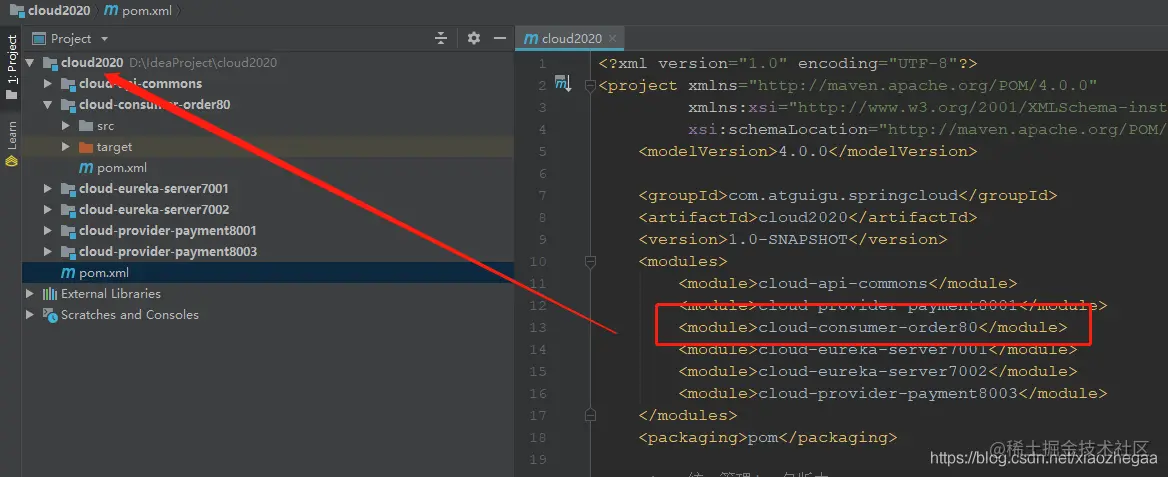
Task: Expand External Libraries node
Action: point(30,294)
